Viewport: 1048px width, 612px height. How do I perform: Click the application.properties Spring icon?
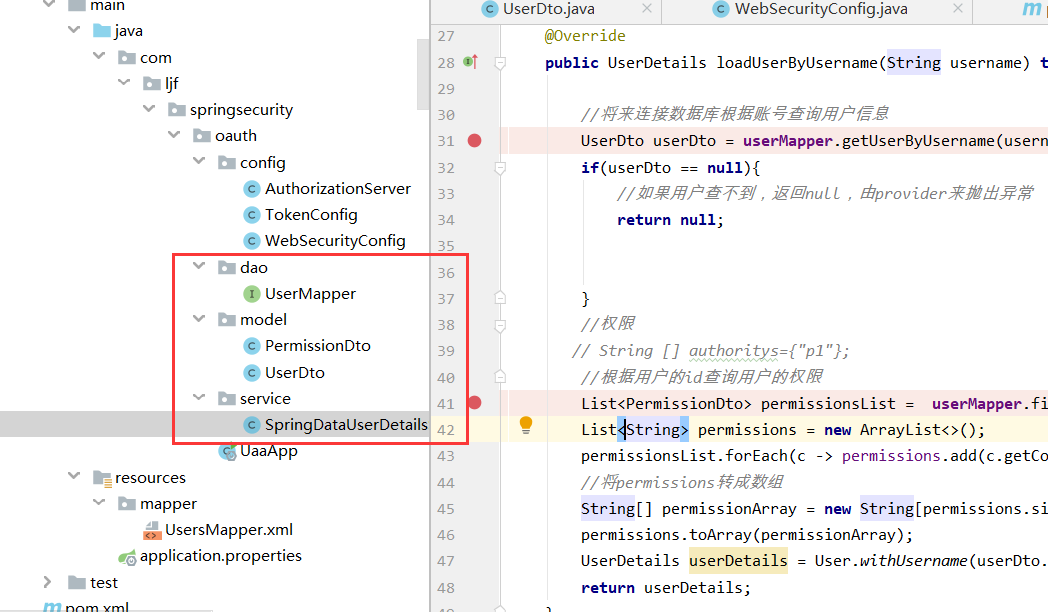(127, 557)
